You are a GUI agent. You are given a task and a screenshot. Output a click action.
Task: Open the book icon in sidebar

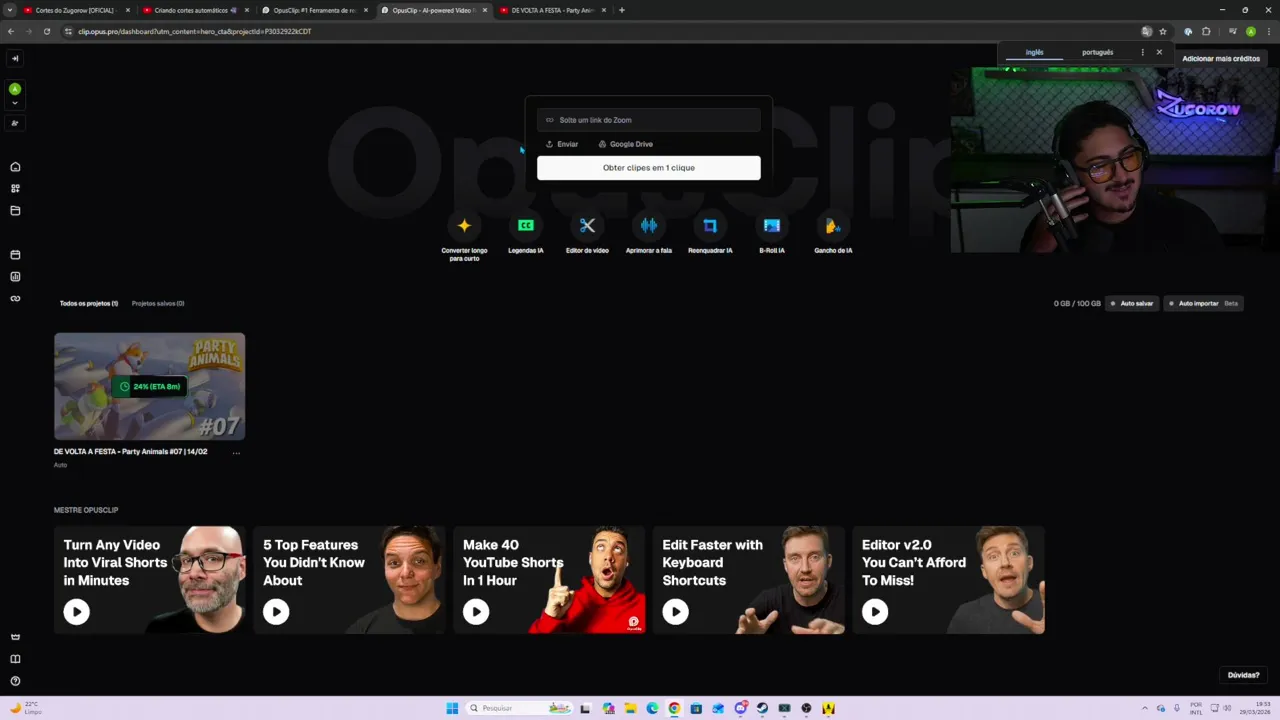click(15, 659)
